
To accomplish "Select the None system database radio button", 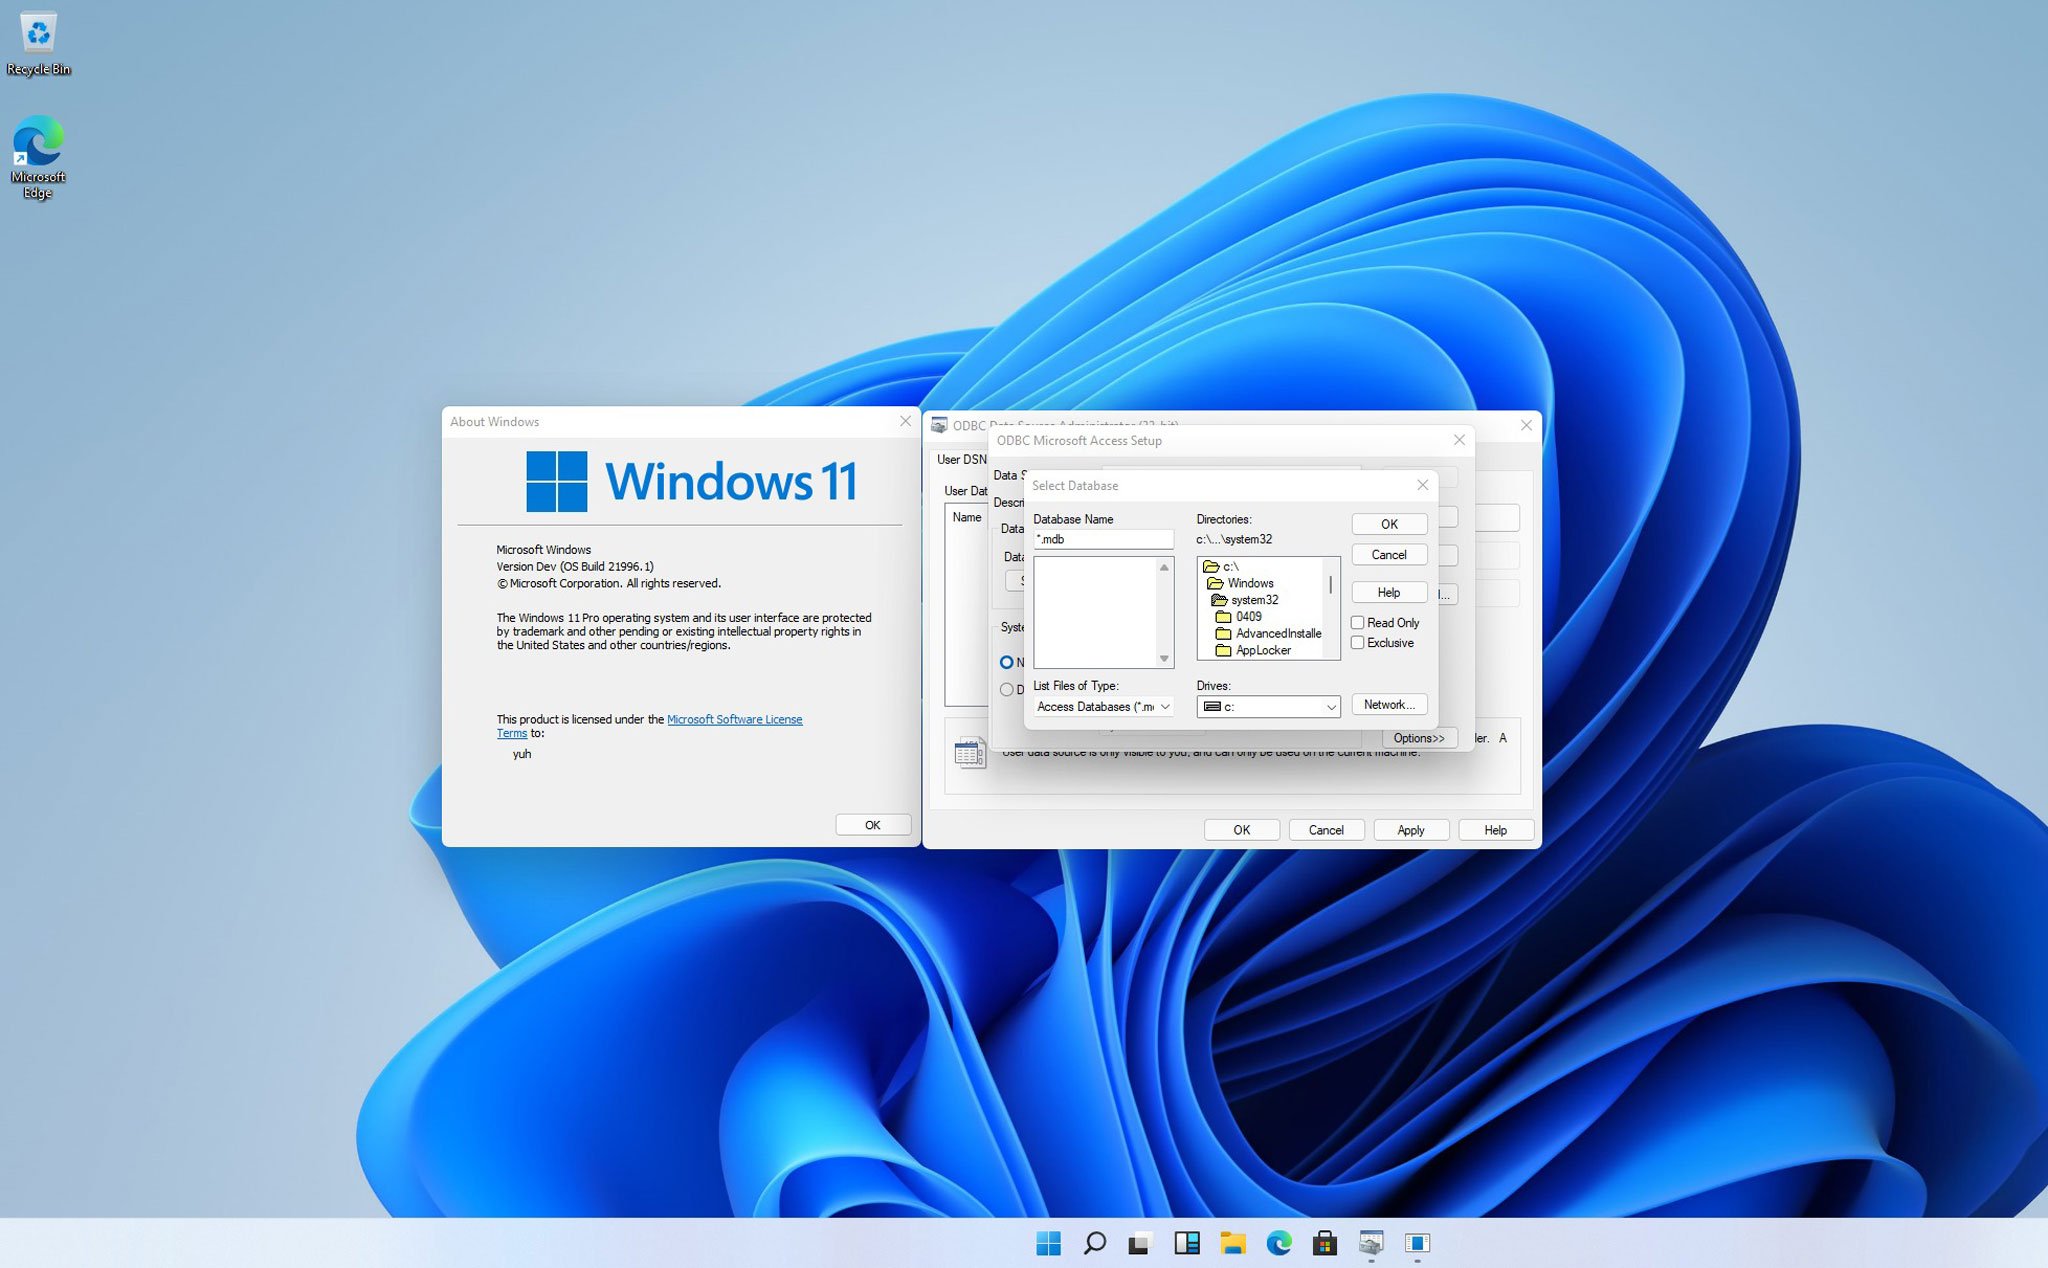I will point(1007,662).
